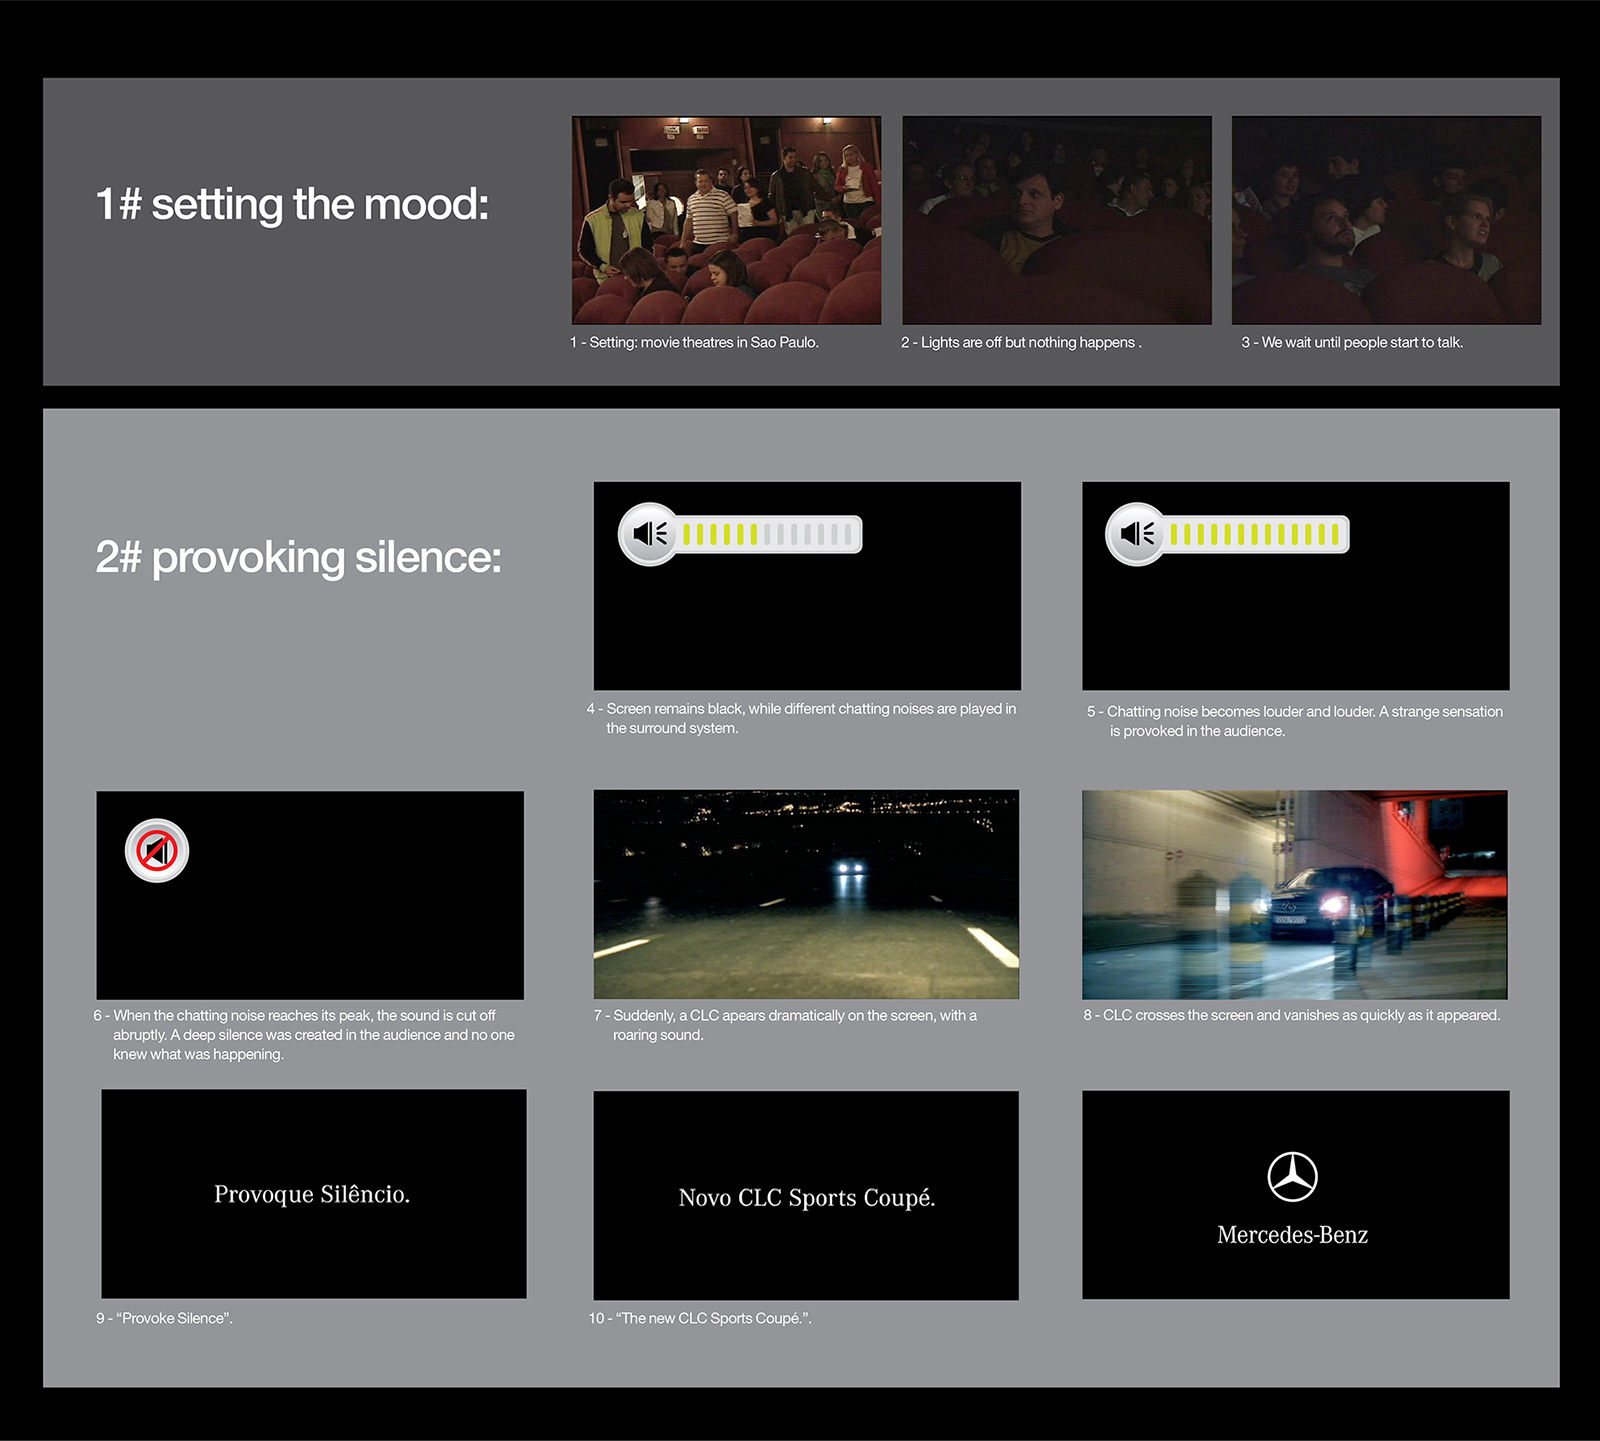Viewport: 1600px width, 1441px height.
Task: Click caption '7 - Suddenly, a CLC apears dramatically'
Action: [x=785, y=1024]
